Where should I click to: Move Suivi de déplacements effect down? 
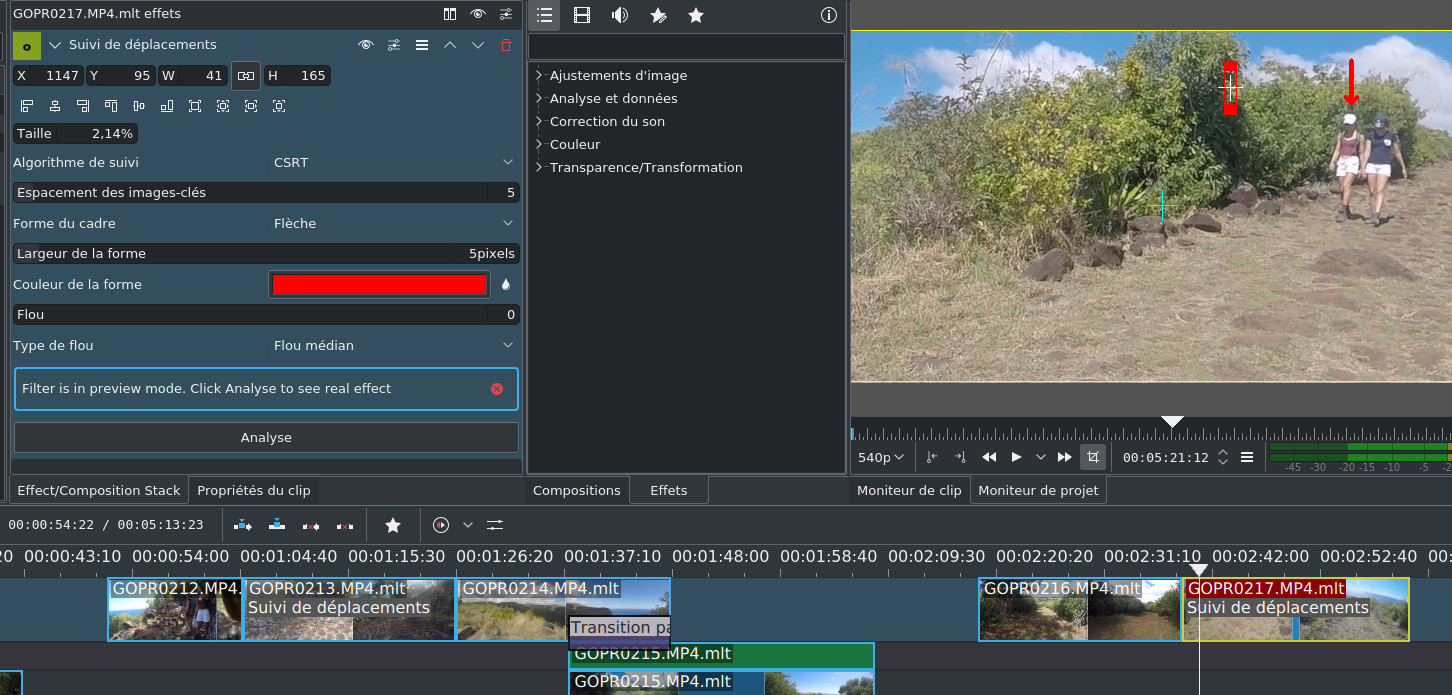pos(478,45)
